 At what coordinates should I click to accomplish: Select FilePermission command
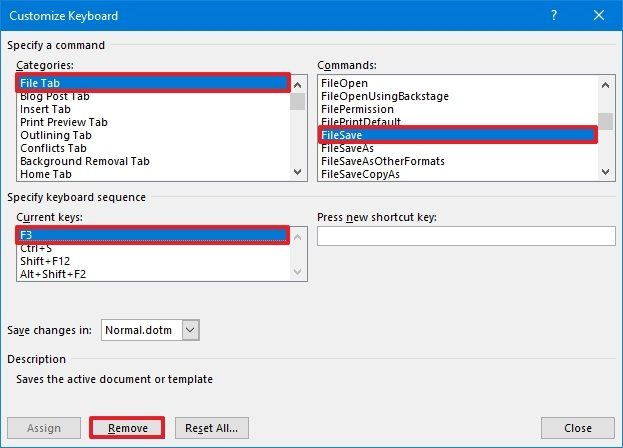pos(458,109)
